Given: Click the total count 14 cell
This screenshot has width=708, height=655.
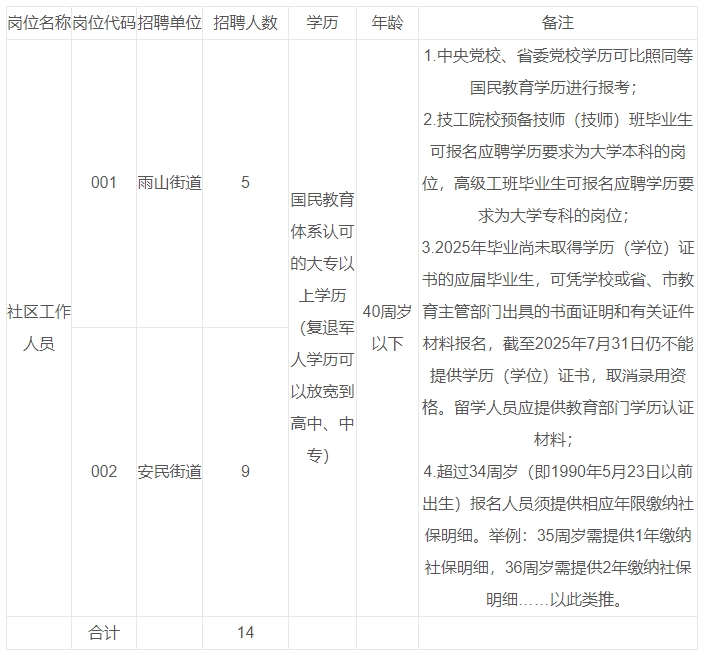Looking at the screenshot, I should (245, 633).
